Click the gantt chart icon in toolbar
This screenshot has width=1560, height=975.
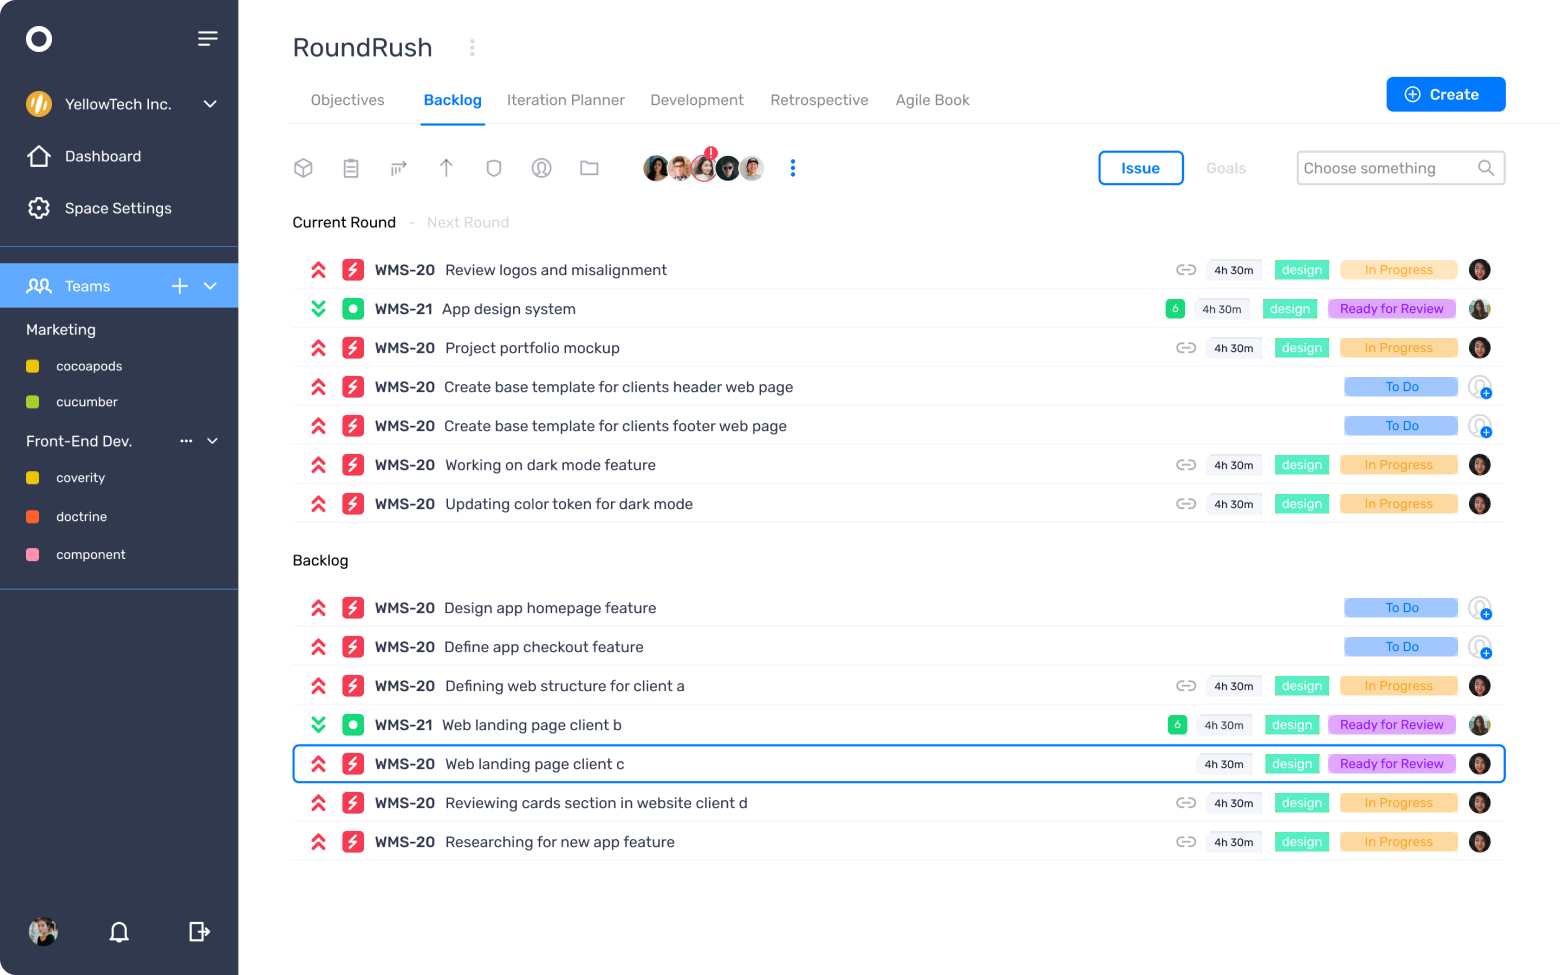pyautogui.click(x=398, y=168)
